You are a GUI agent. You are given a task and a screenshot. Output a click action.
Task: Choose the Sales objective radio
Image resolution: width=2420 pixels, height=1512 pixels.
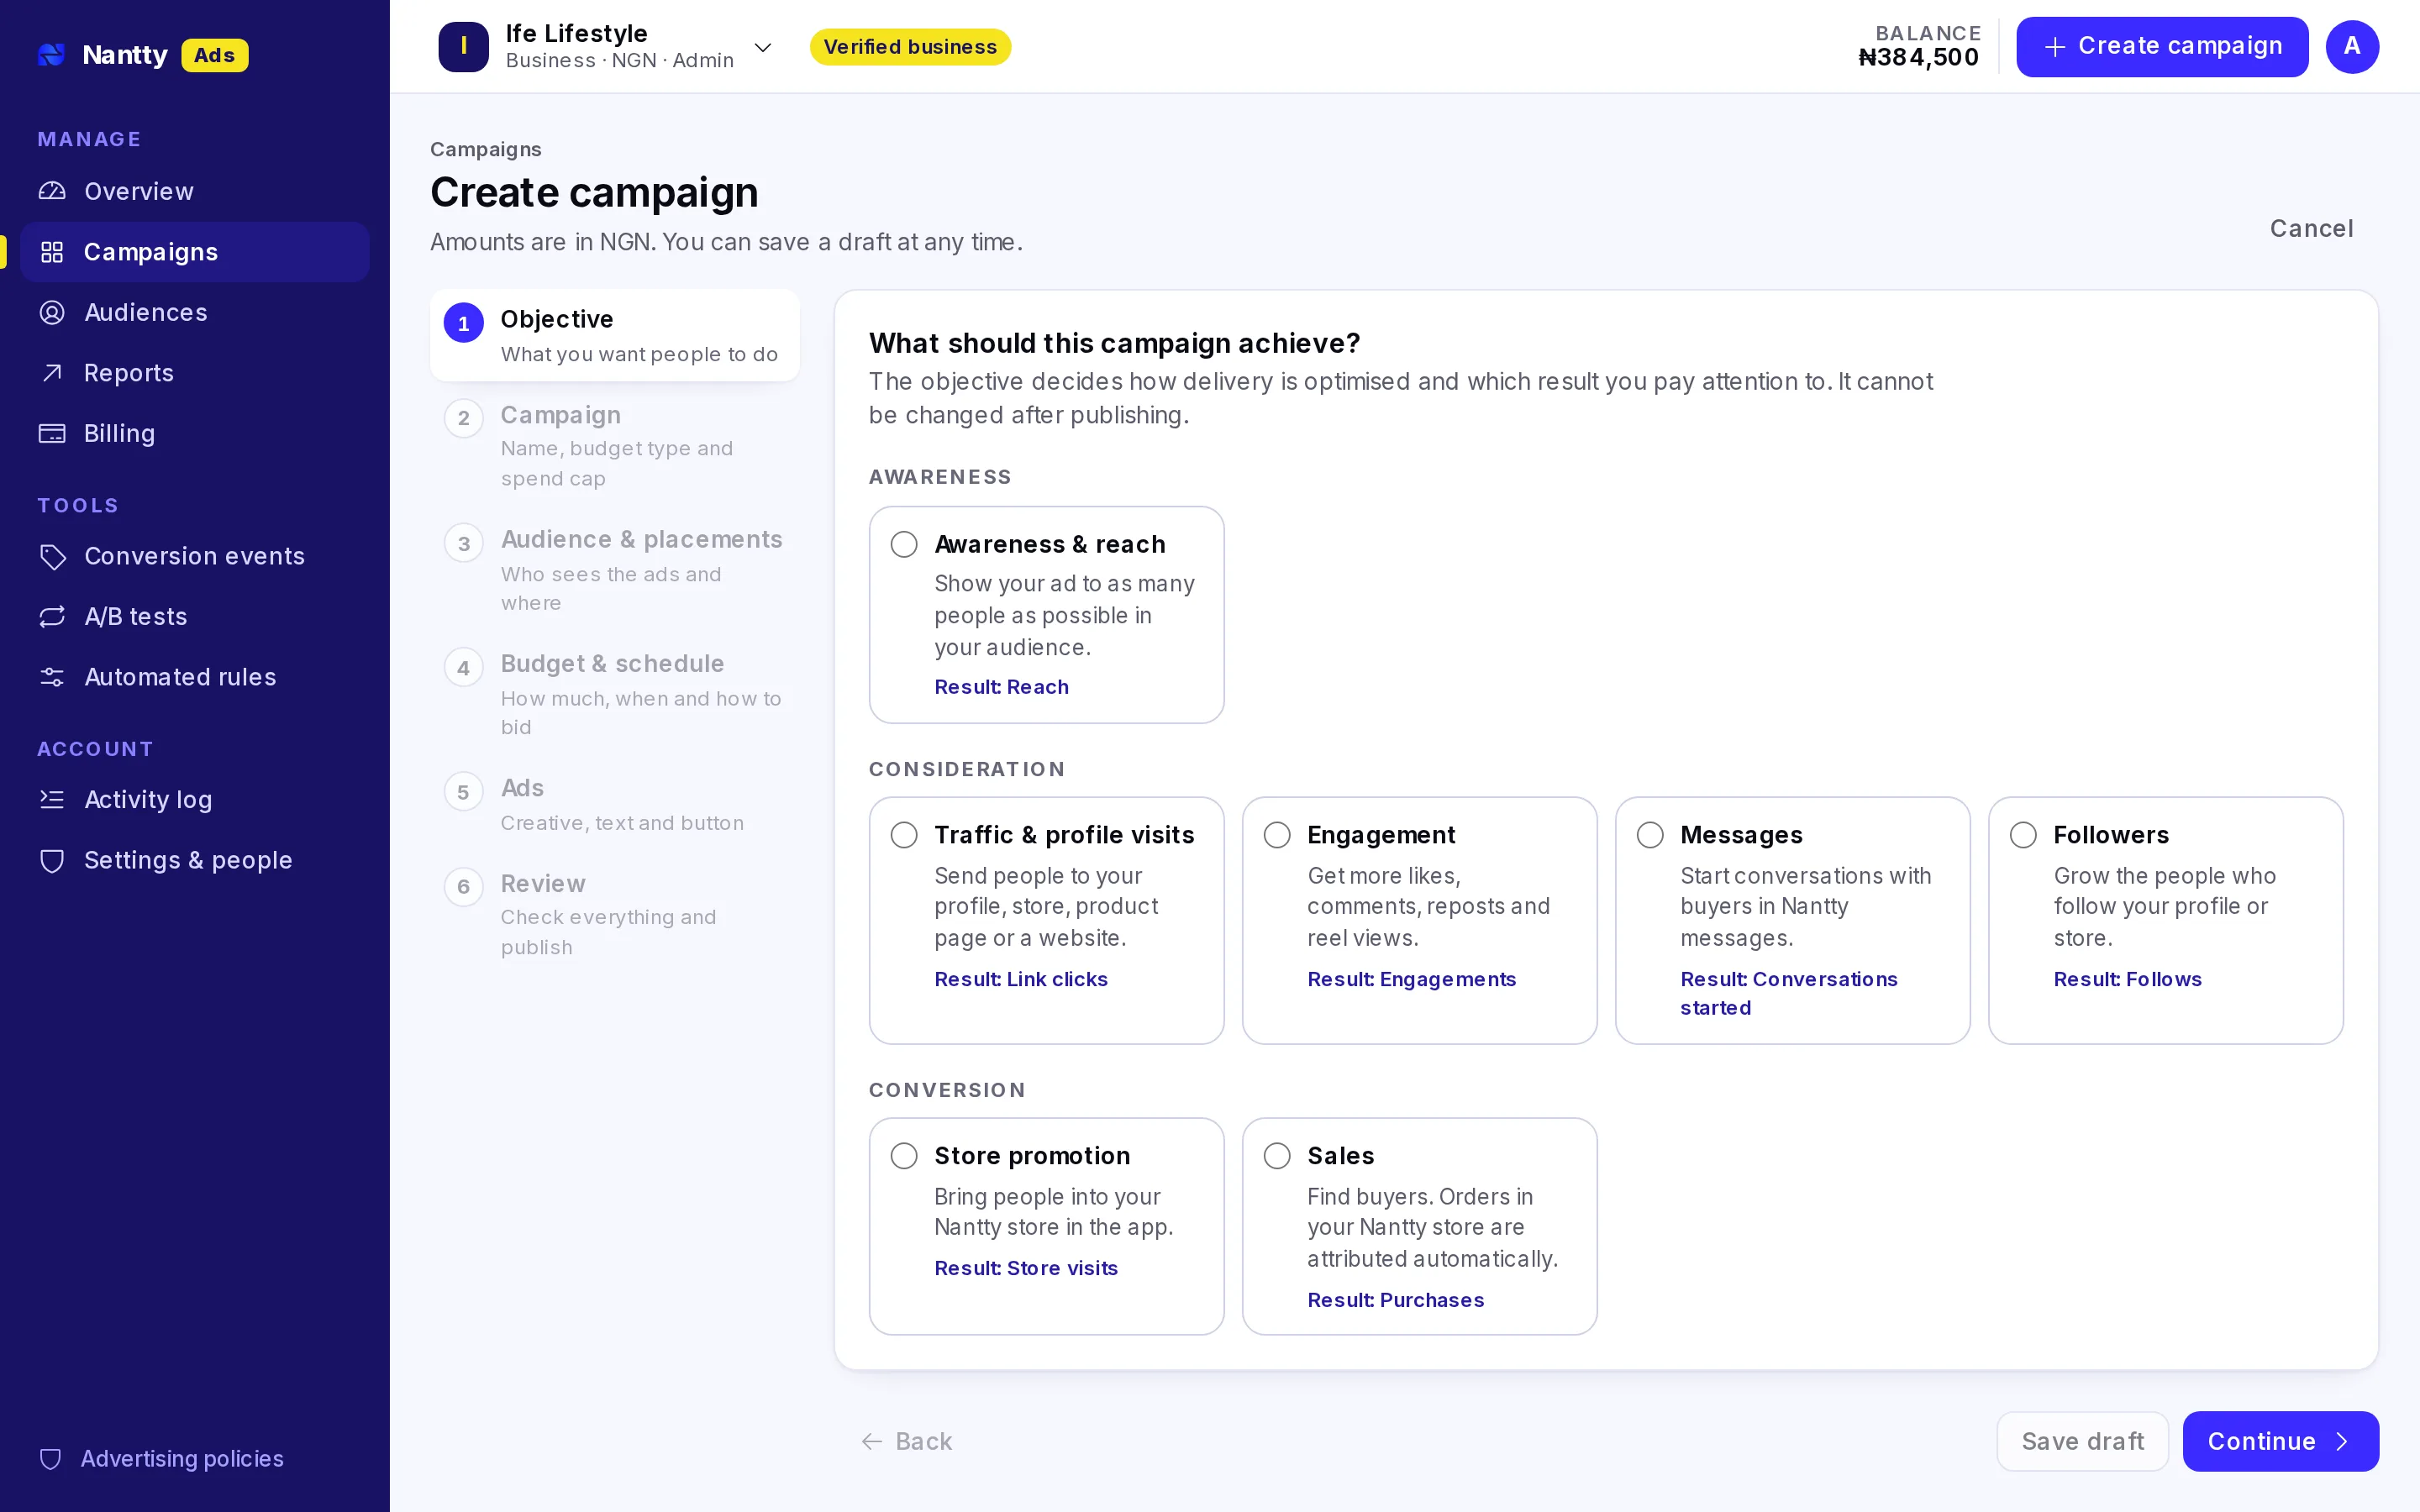point(1277,1156)
